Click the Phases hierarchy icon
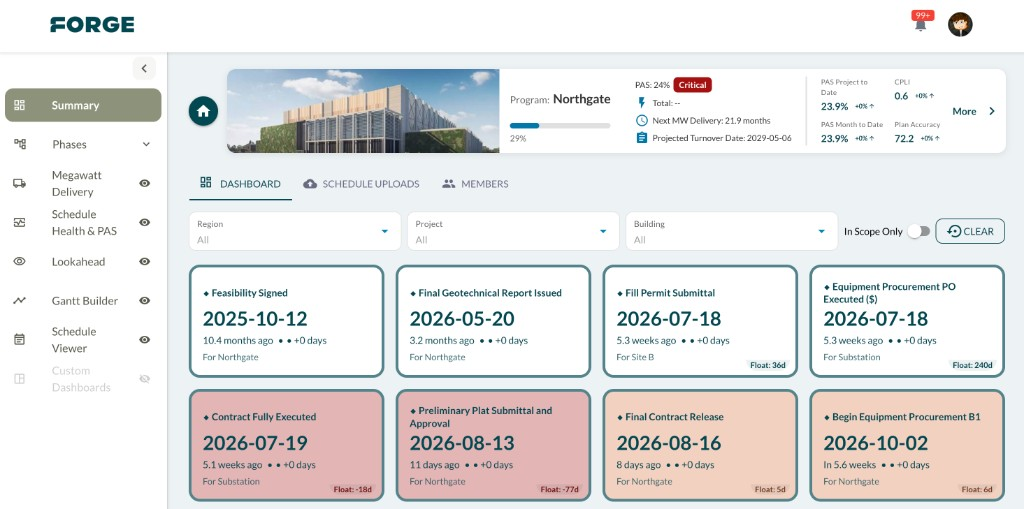The height and width of the screenshot is (509, 1024). pos(20,144)
